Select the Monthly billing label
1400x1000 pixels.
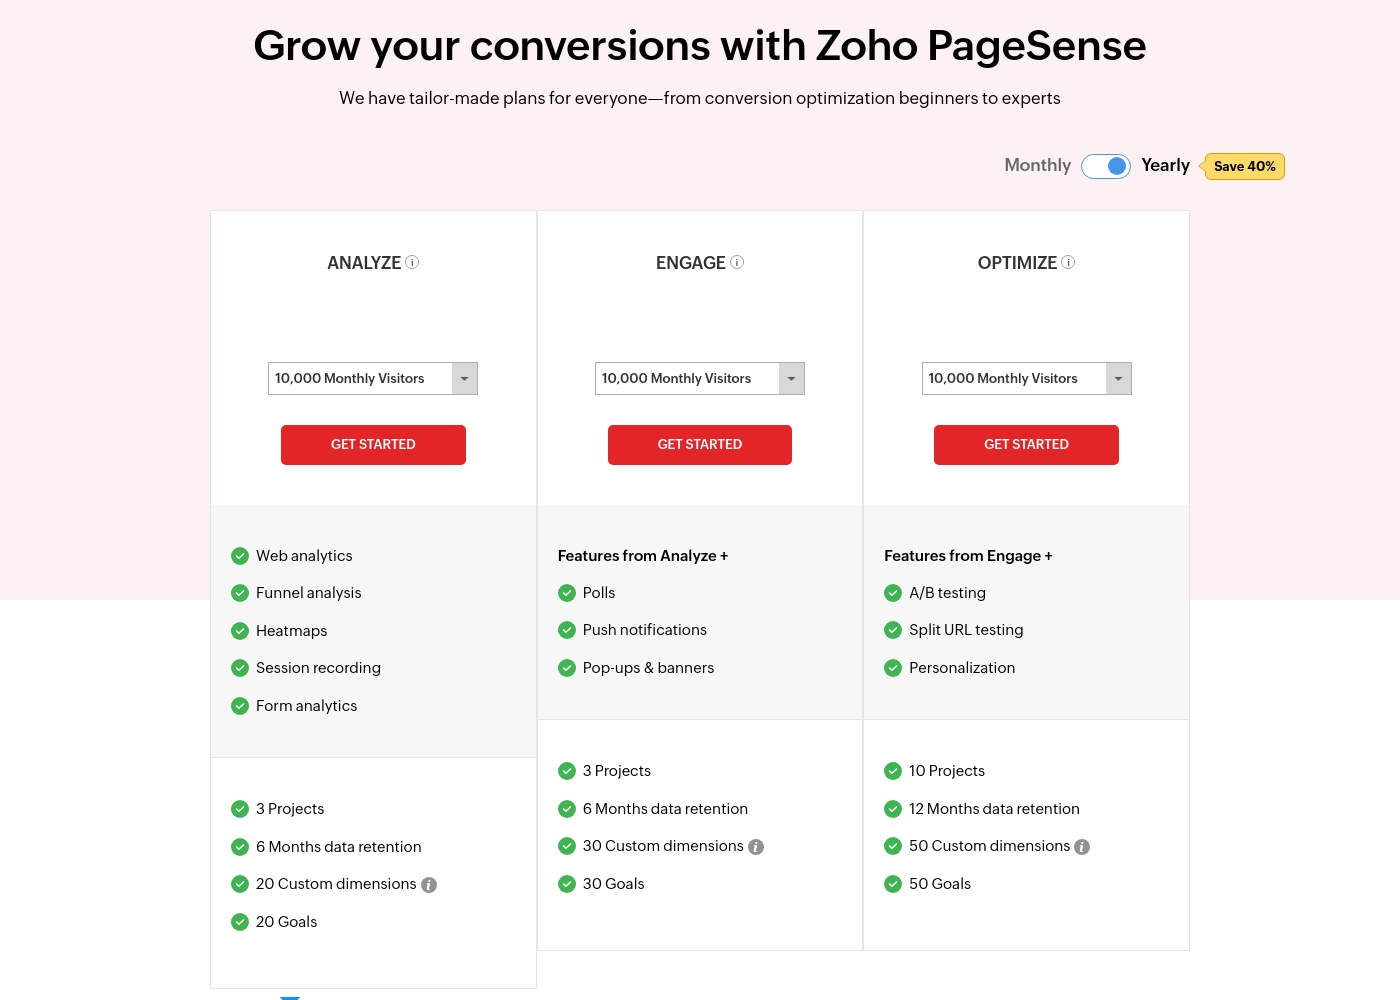point(1037,165)
